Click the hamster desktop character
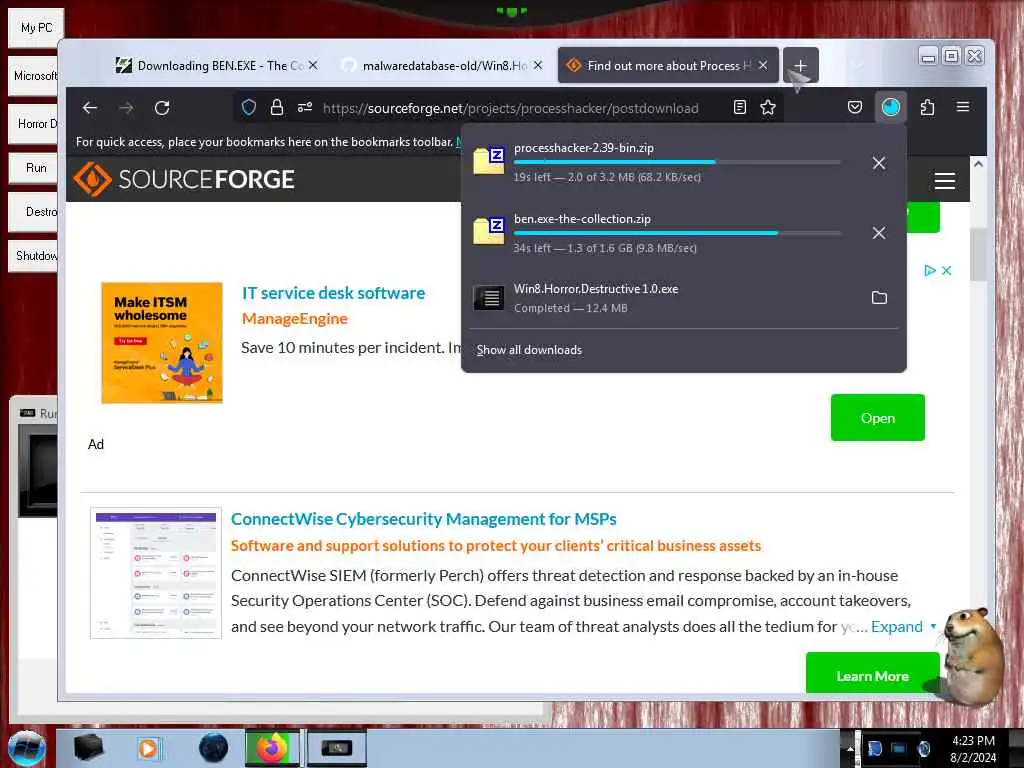Image resolution: width=1024 pixels, height=768 pixels. tap(973, 658)
